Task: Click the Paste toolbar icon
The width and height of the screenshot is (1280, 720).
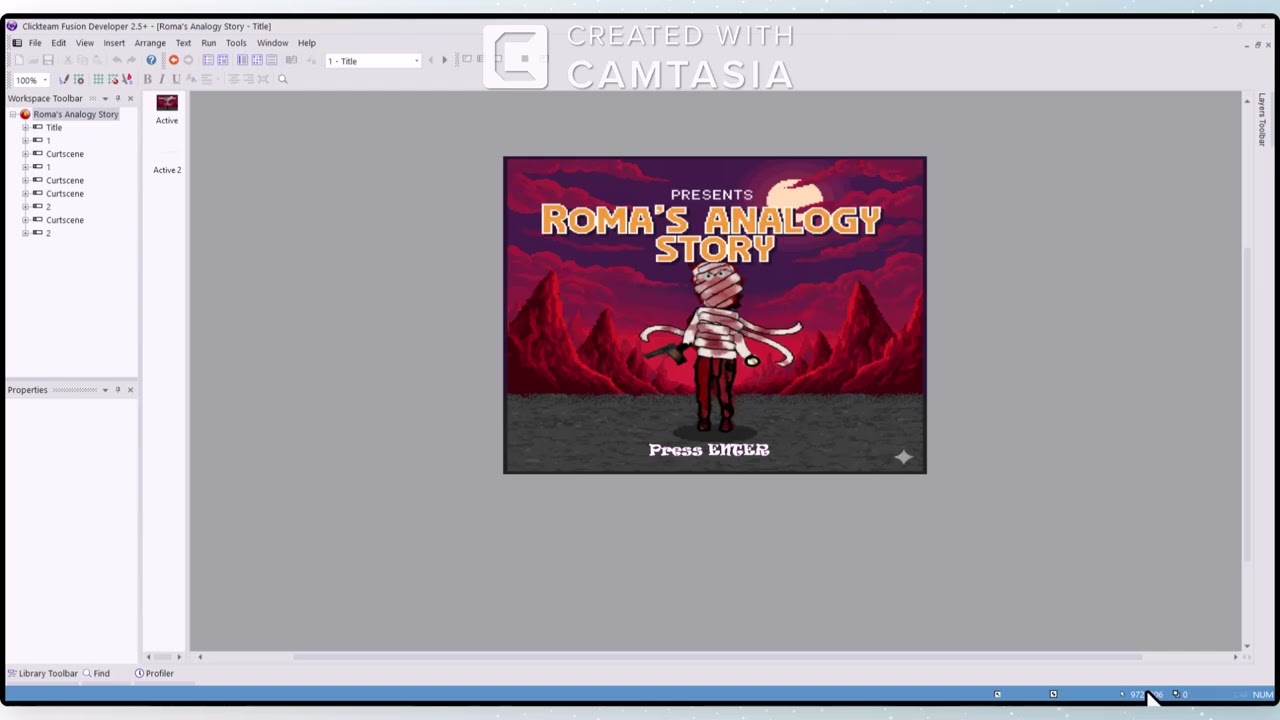Action: [x=97, y=61]
